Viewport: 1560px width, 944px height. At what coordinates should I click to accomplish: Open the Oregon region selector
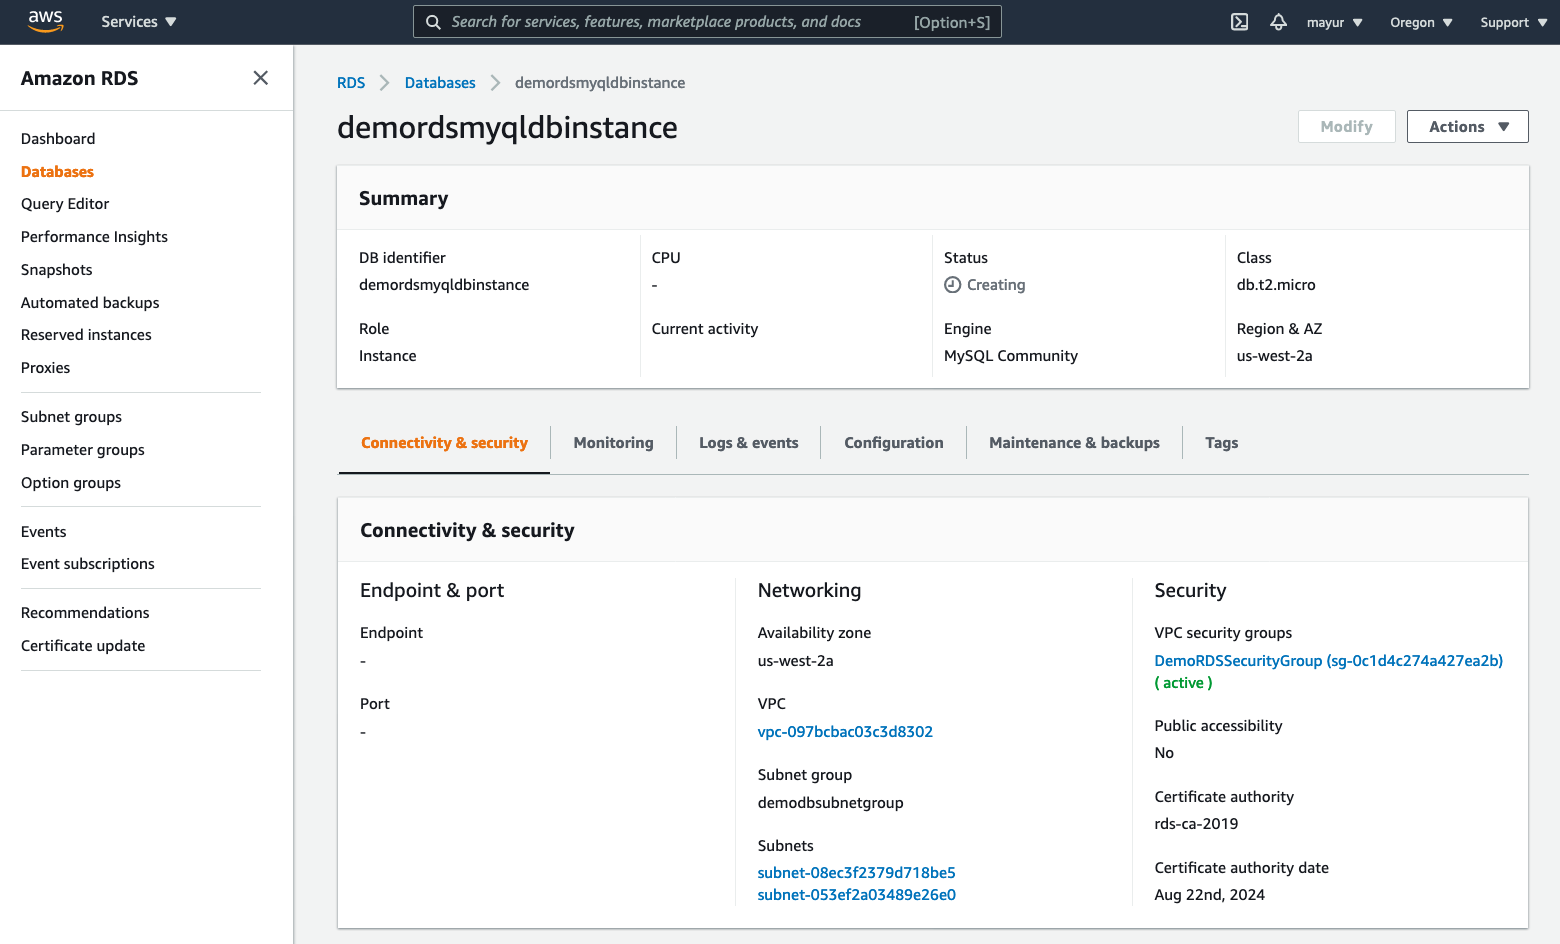pyautogui.click(x=1420, y=22)
